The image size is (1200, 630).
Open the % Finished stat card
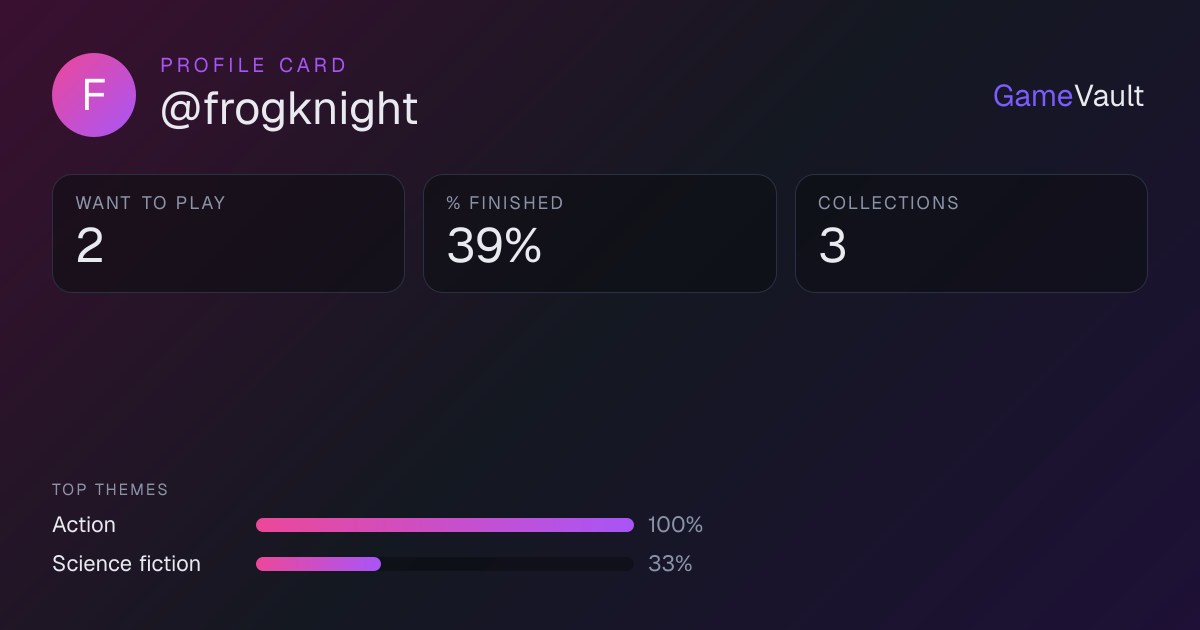click(x=600, y=233)
